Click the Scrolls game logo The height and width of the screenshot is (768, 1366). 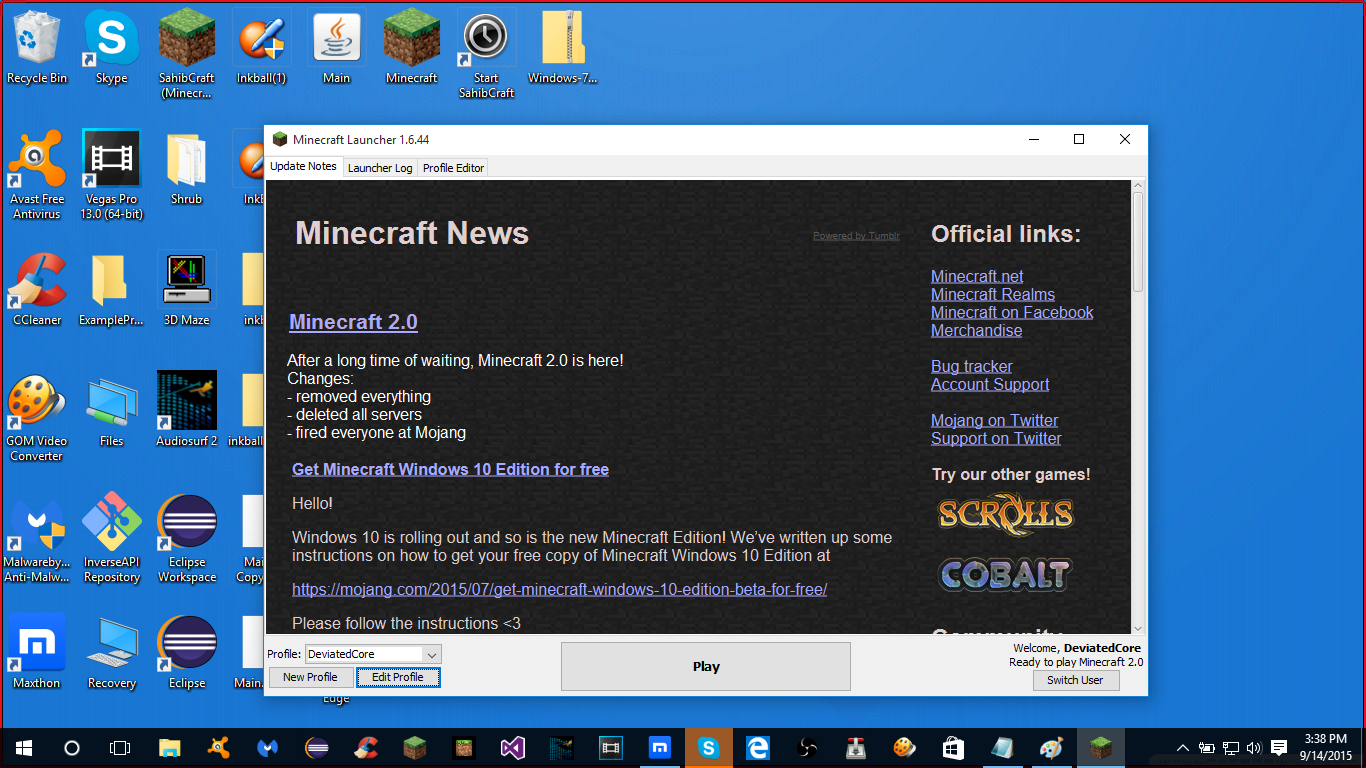(1004, 514)
